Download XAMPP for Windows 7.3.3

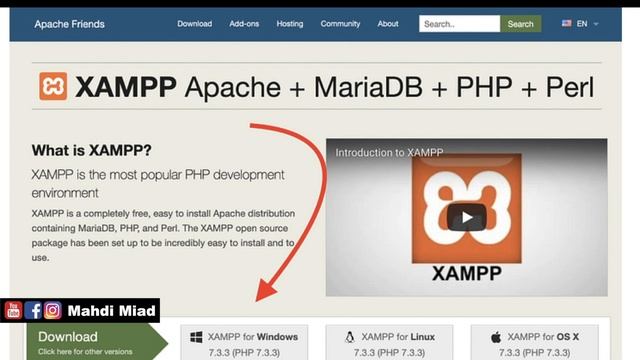point(244,343)
